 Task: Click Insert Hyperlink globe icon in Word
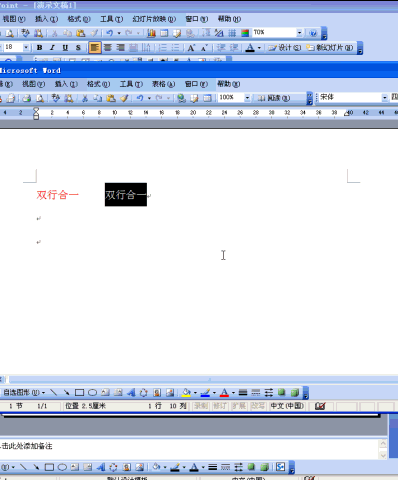coord(181,98)
